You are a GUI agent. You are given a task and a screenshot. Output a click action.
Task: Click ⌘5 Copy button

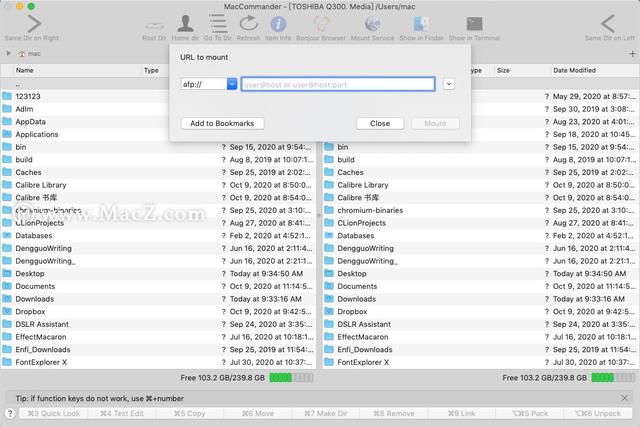coord(189,413)
